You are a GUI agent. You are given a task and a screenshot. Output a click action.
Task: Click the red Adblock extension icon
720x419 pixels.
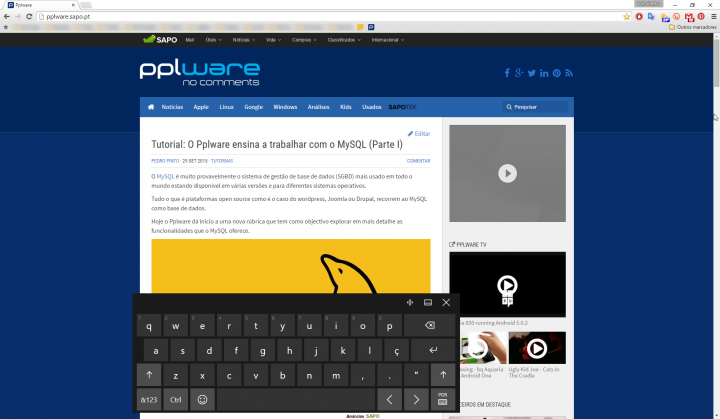639,17
